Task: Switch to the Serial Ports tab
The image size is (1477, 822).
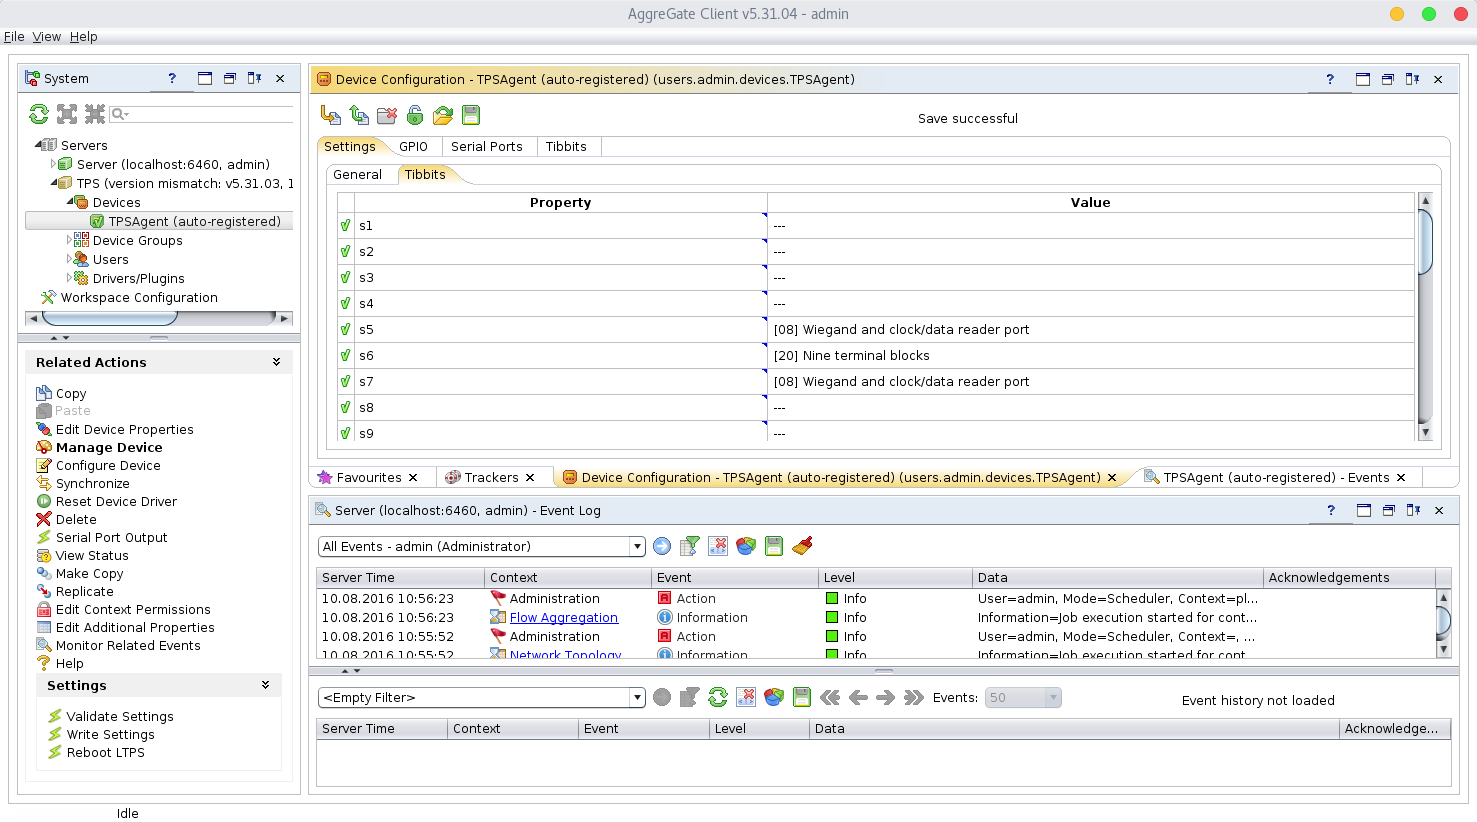Action: pyautogui.click(x=486, y=146)
